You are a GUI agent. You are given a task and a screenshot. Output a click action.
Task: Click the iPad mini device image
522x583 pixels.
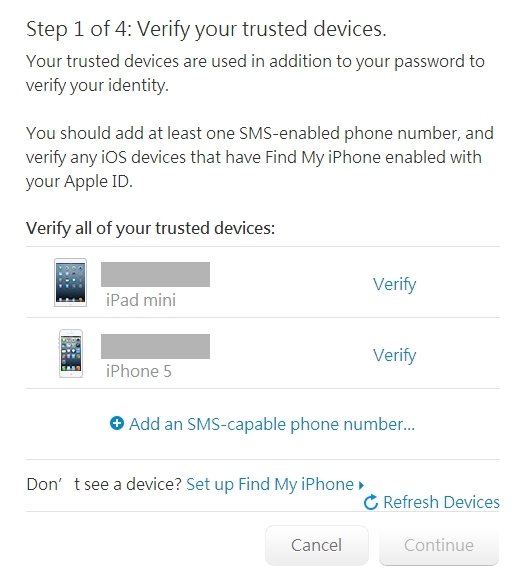[70, 283]
